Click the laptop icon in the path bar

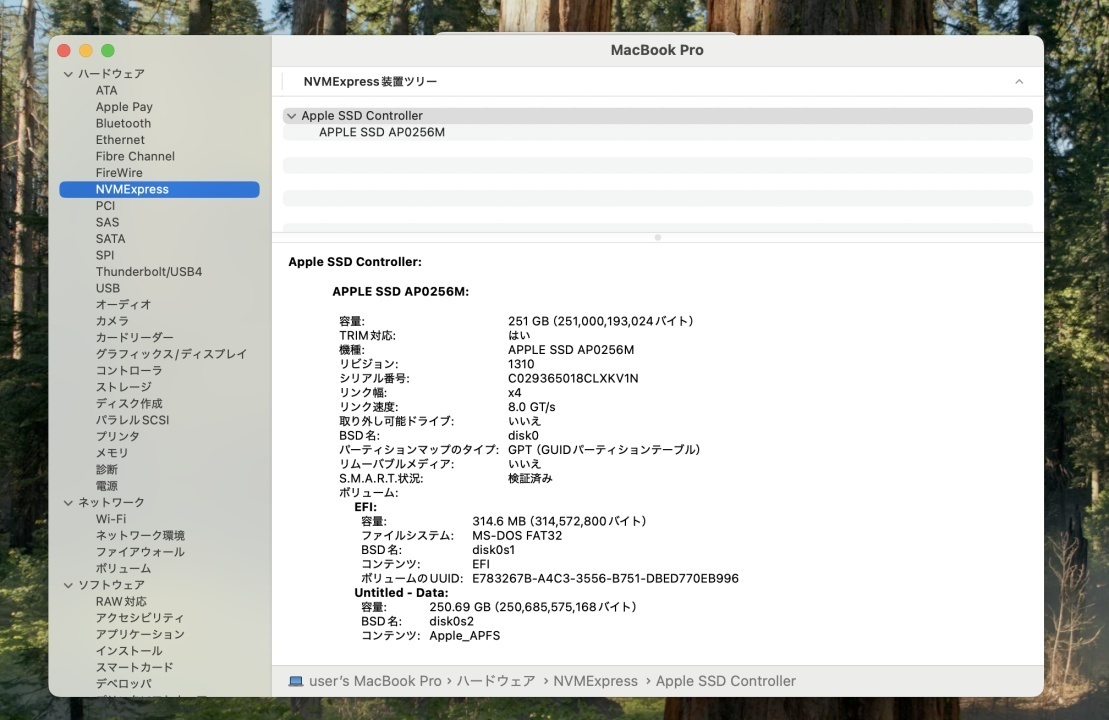tap(295, 681)
